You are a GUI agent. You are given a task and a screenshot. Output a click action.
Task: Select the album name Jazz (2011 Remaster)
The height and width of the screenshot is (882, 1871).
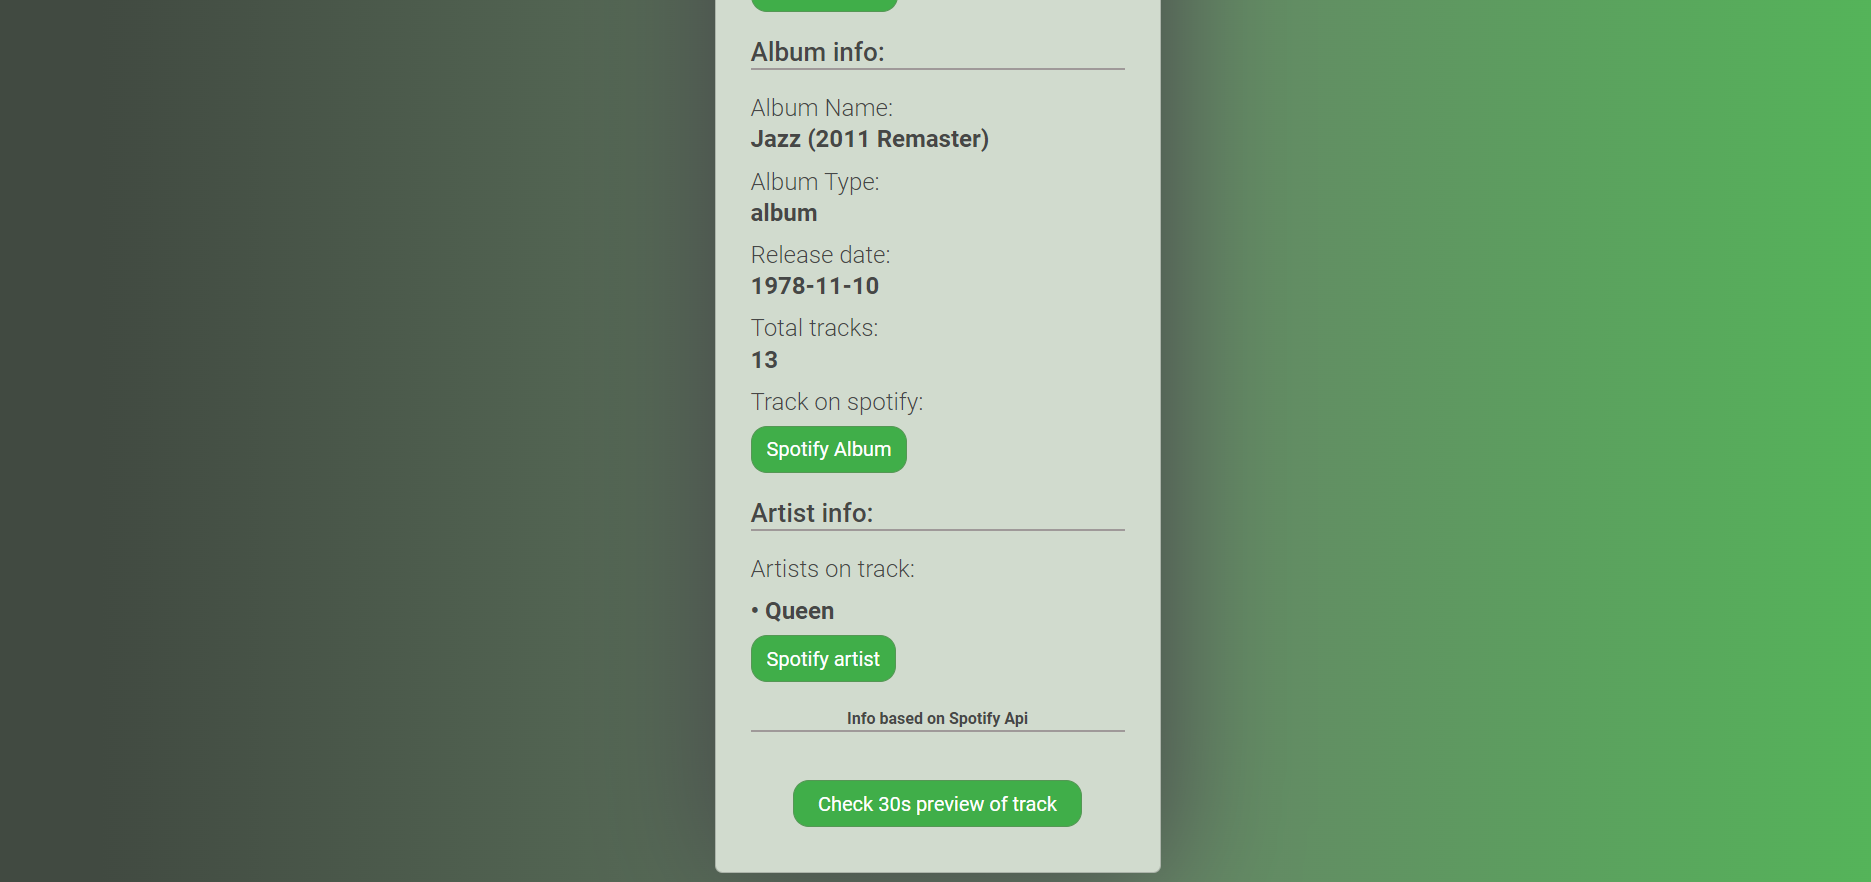869,139
